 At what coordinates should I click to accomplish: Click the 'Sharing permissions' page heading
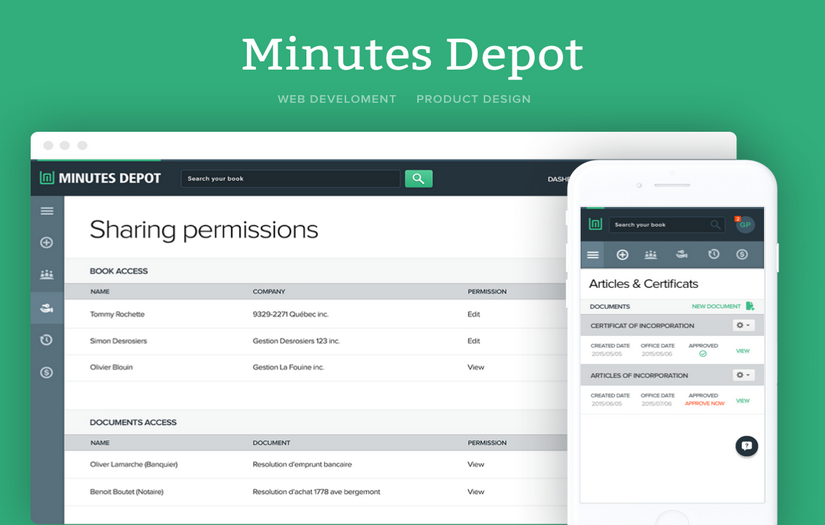tap(204, 230)
